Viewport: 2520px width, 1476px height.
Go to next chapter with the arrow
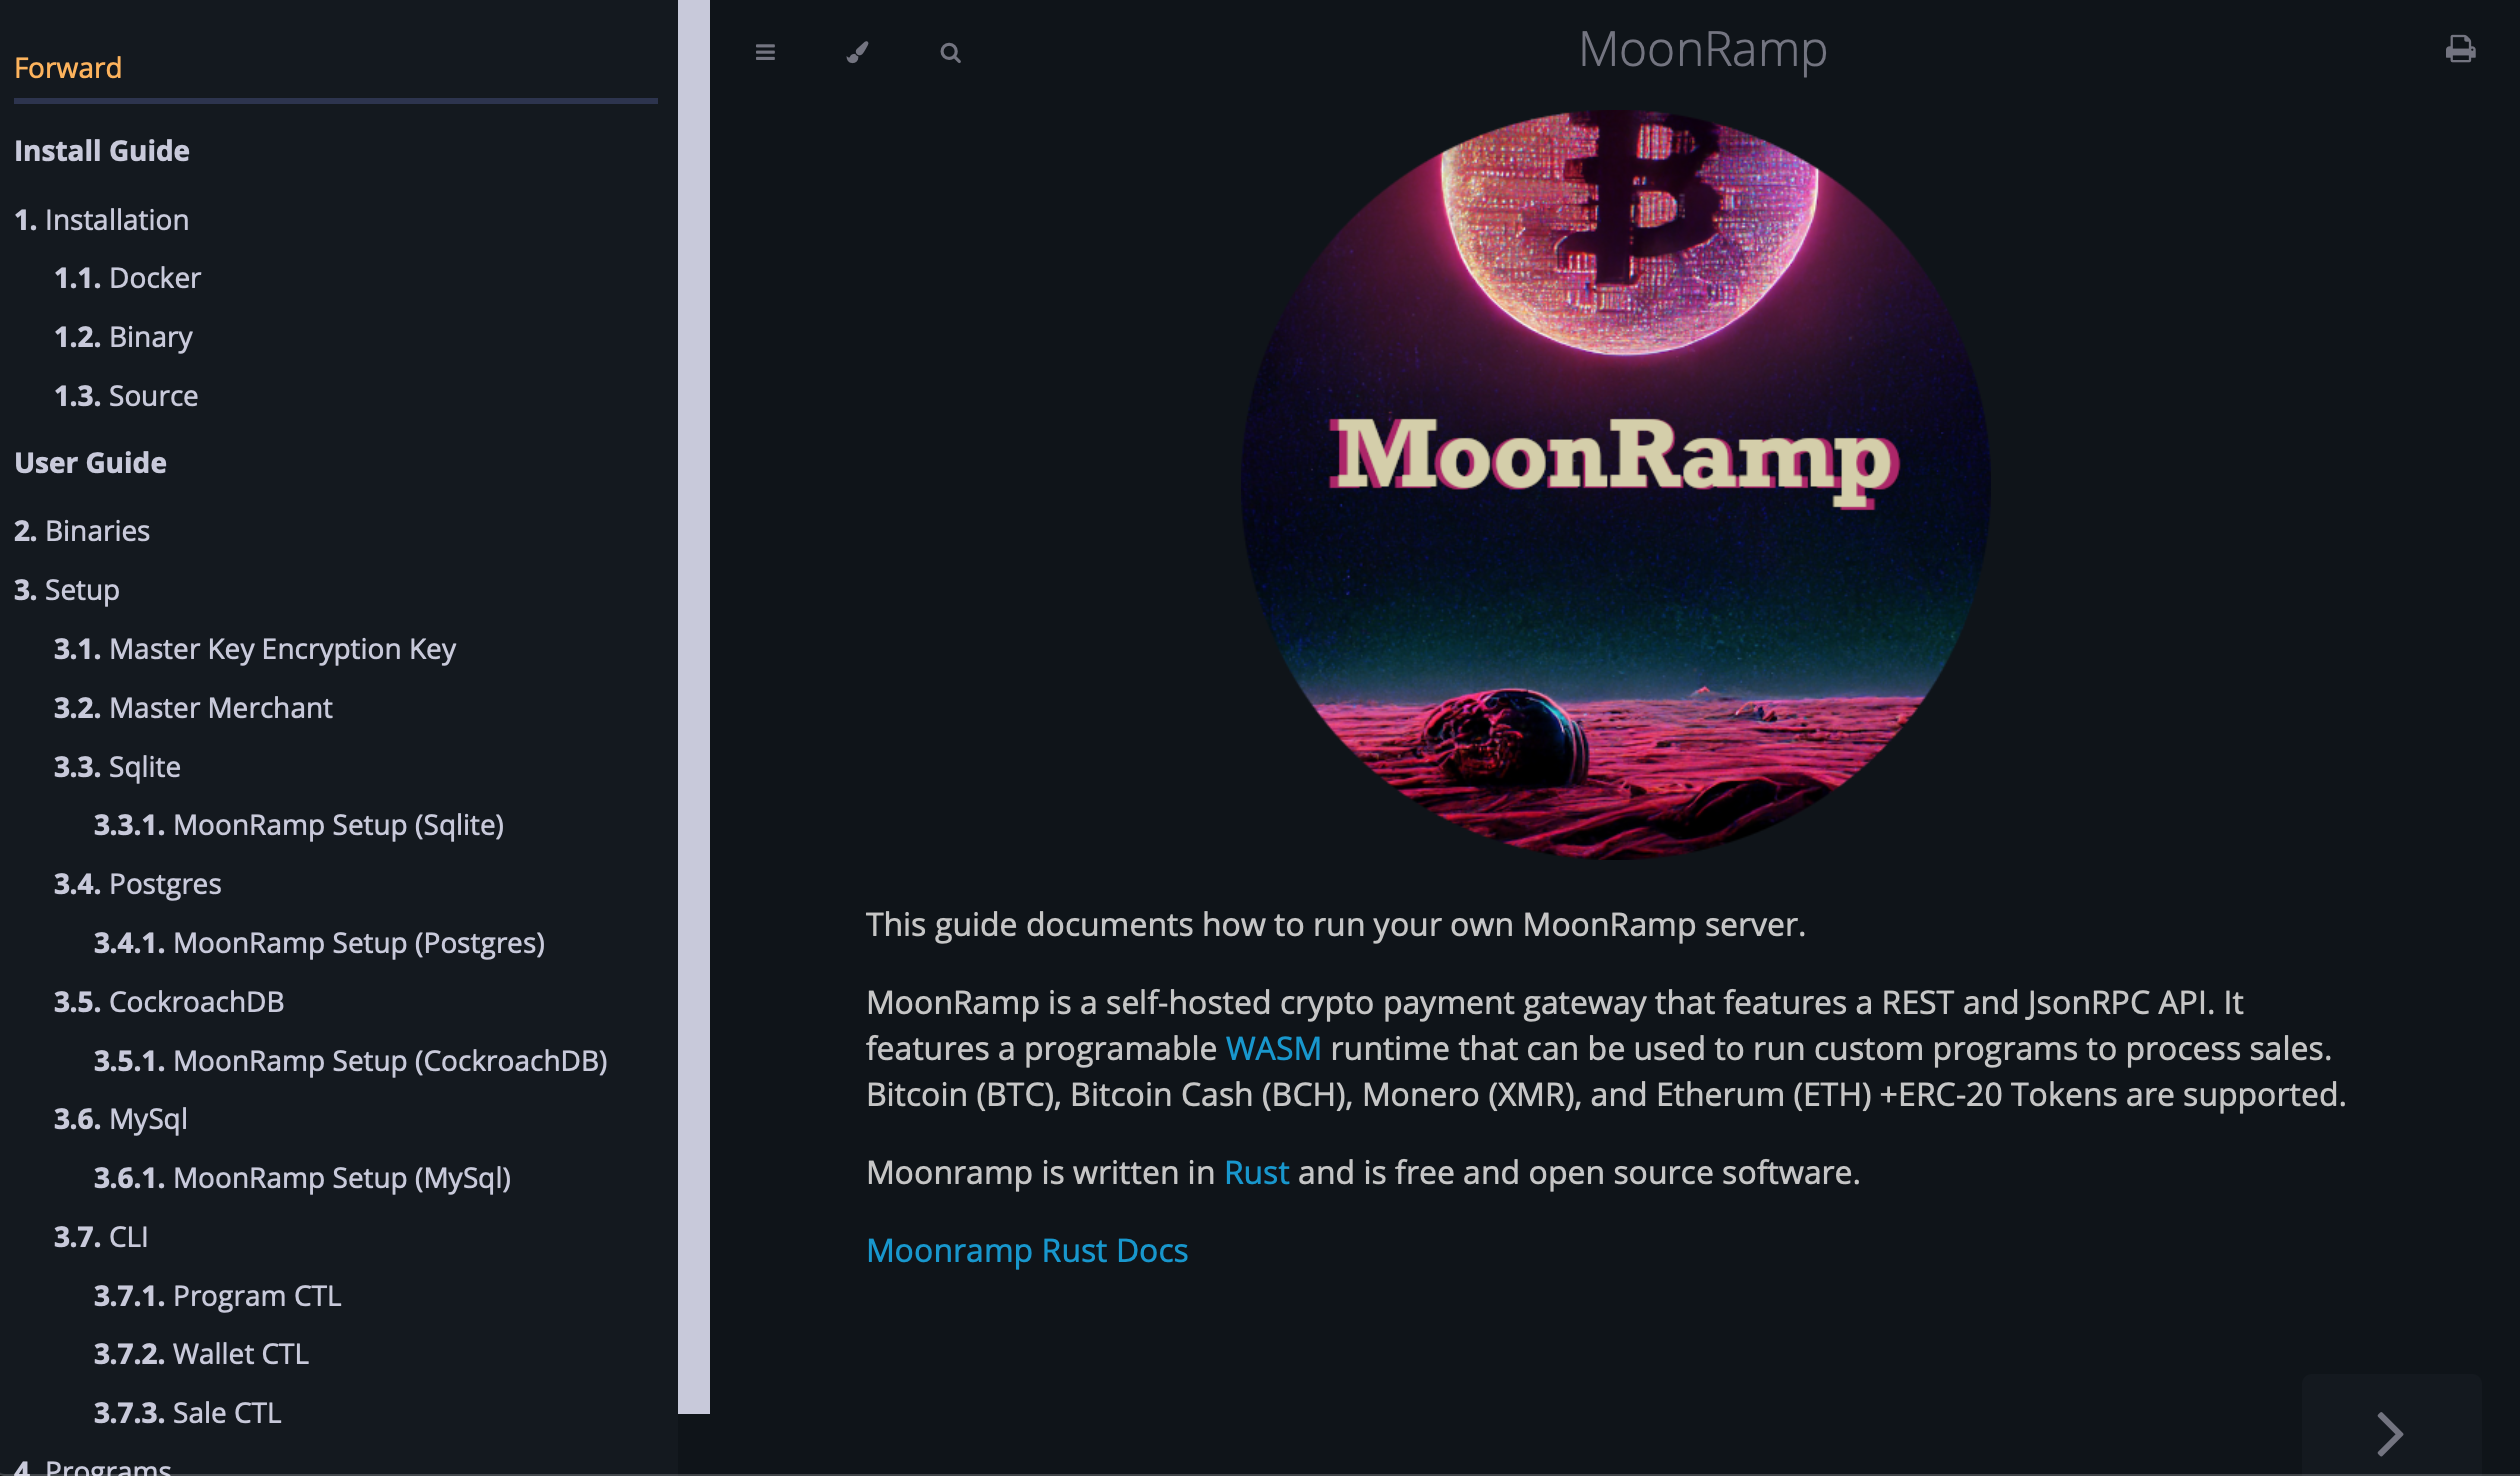tap(2391, 1432)
